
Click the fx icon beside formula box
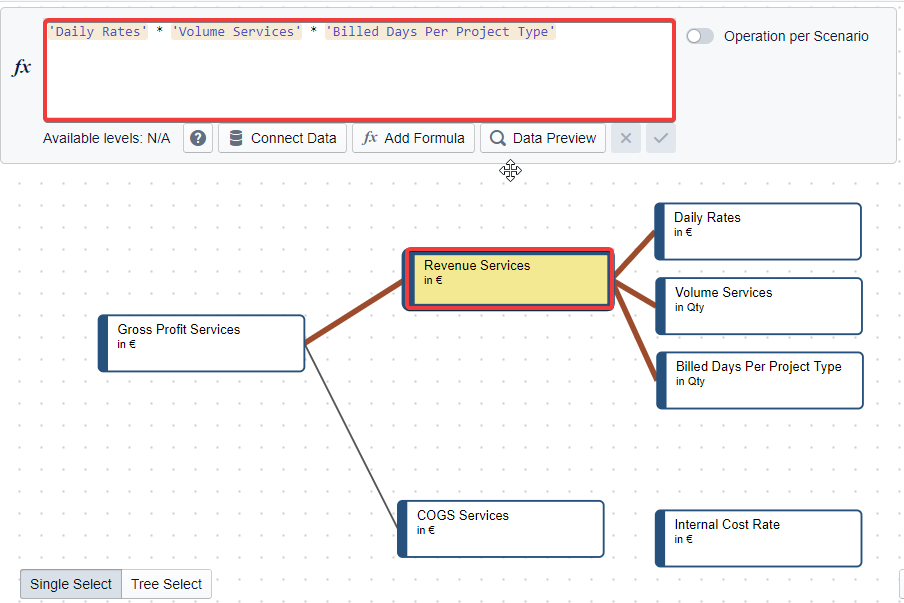click(x=22, y=68)
